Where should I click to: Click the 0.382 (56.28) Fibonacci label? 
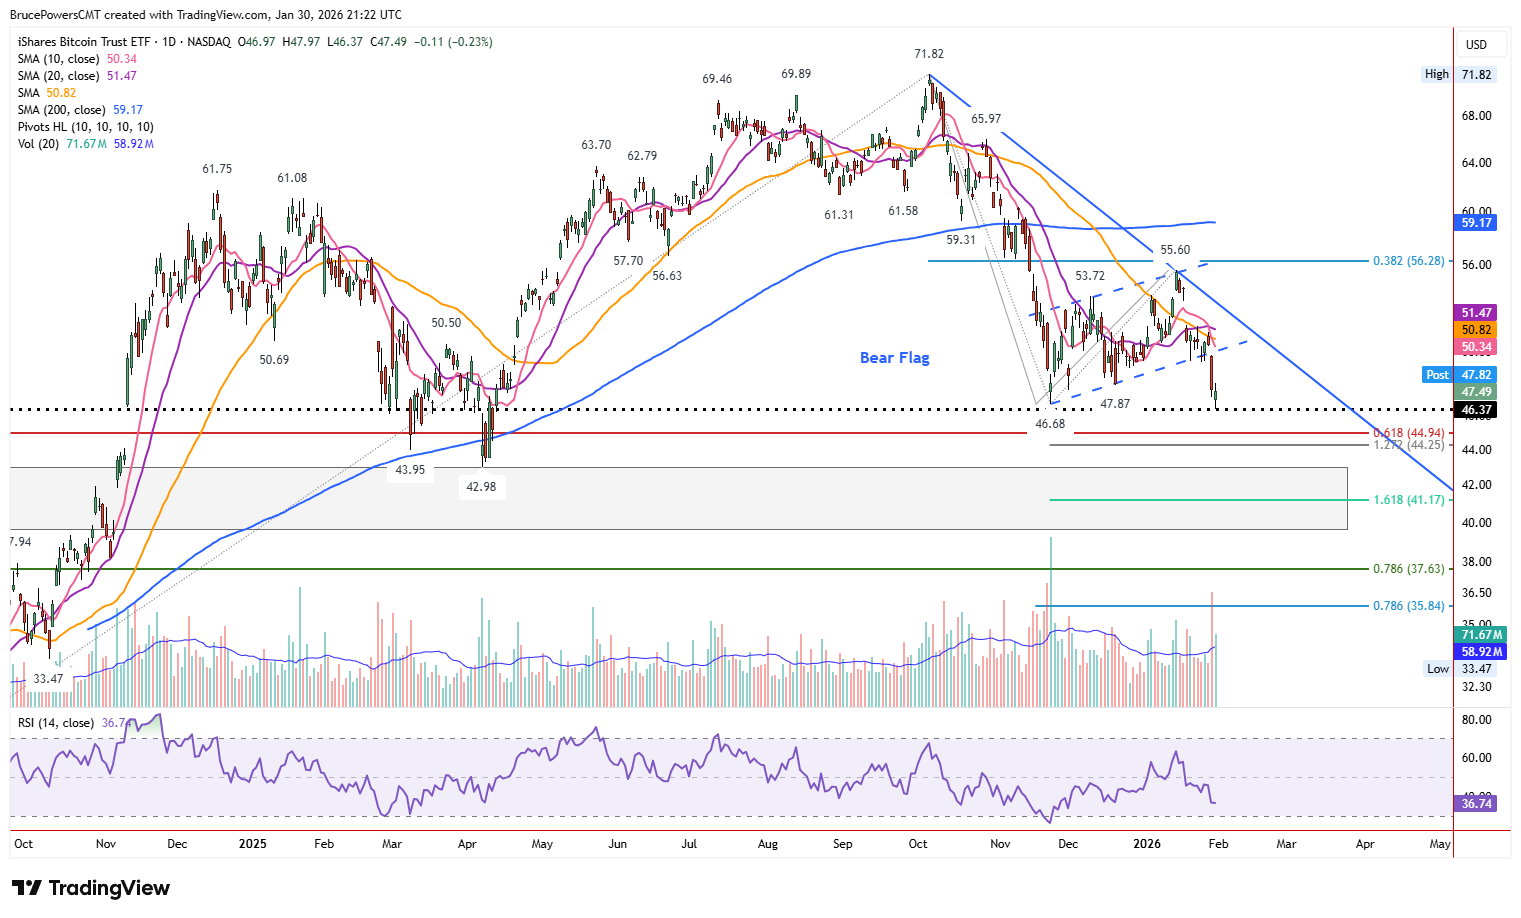1408,261
